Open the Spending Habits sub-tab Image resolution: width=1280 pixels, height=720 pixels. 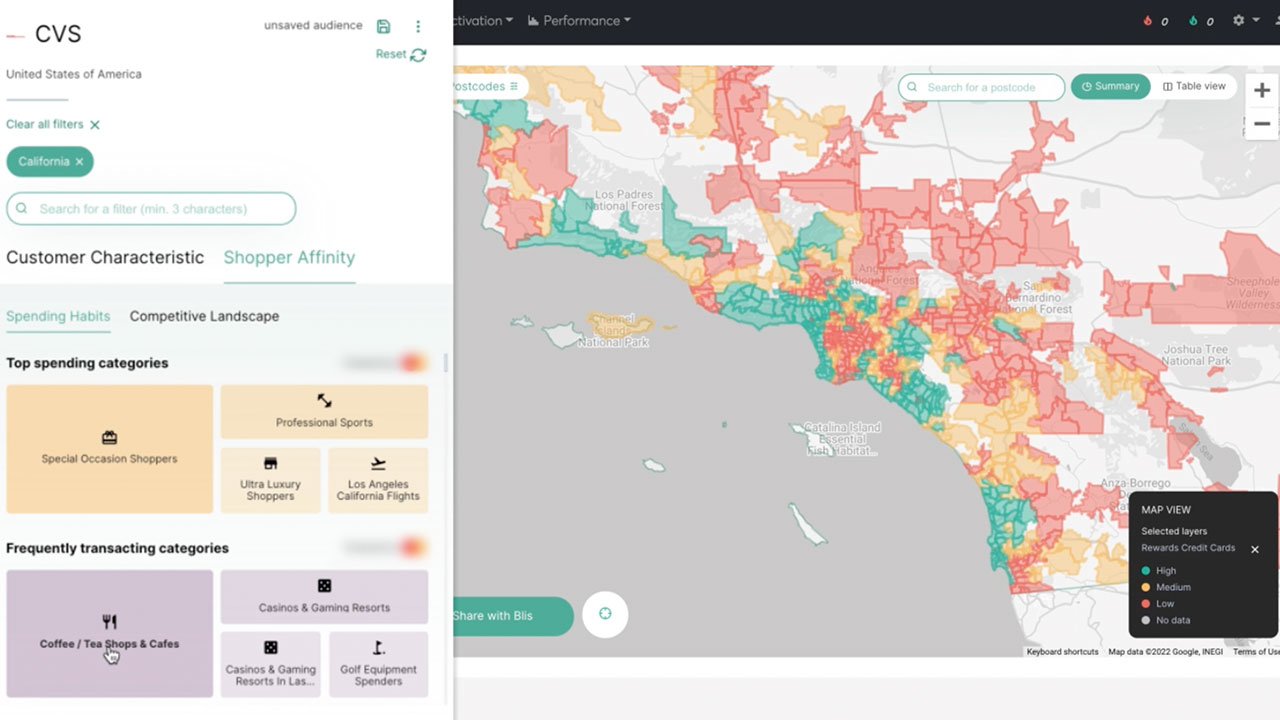(x=58, y=316)
